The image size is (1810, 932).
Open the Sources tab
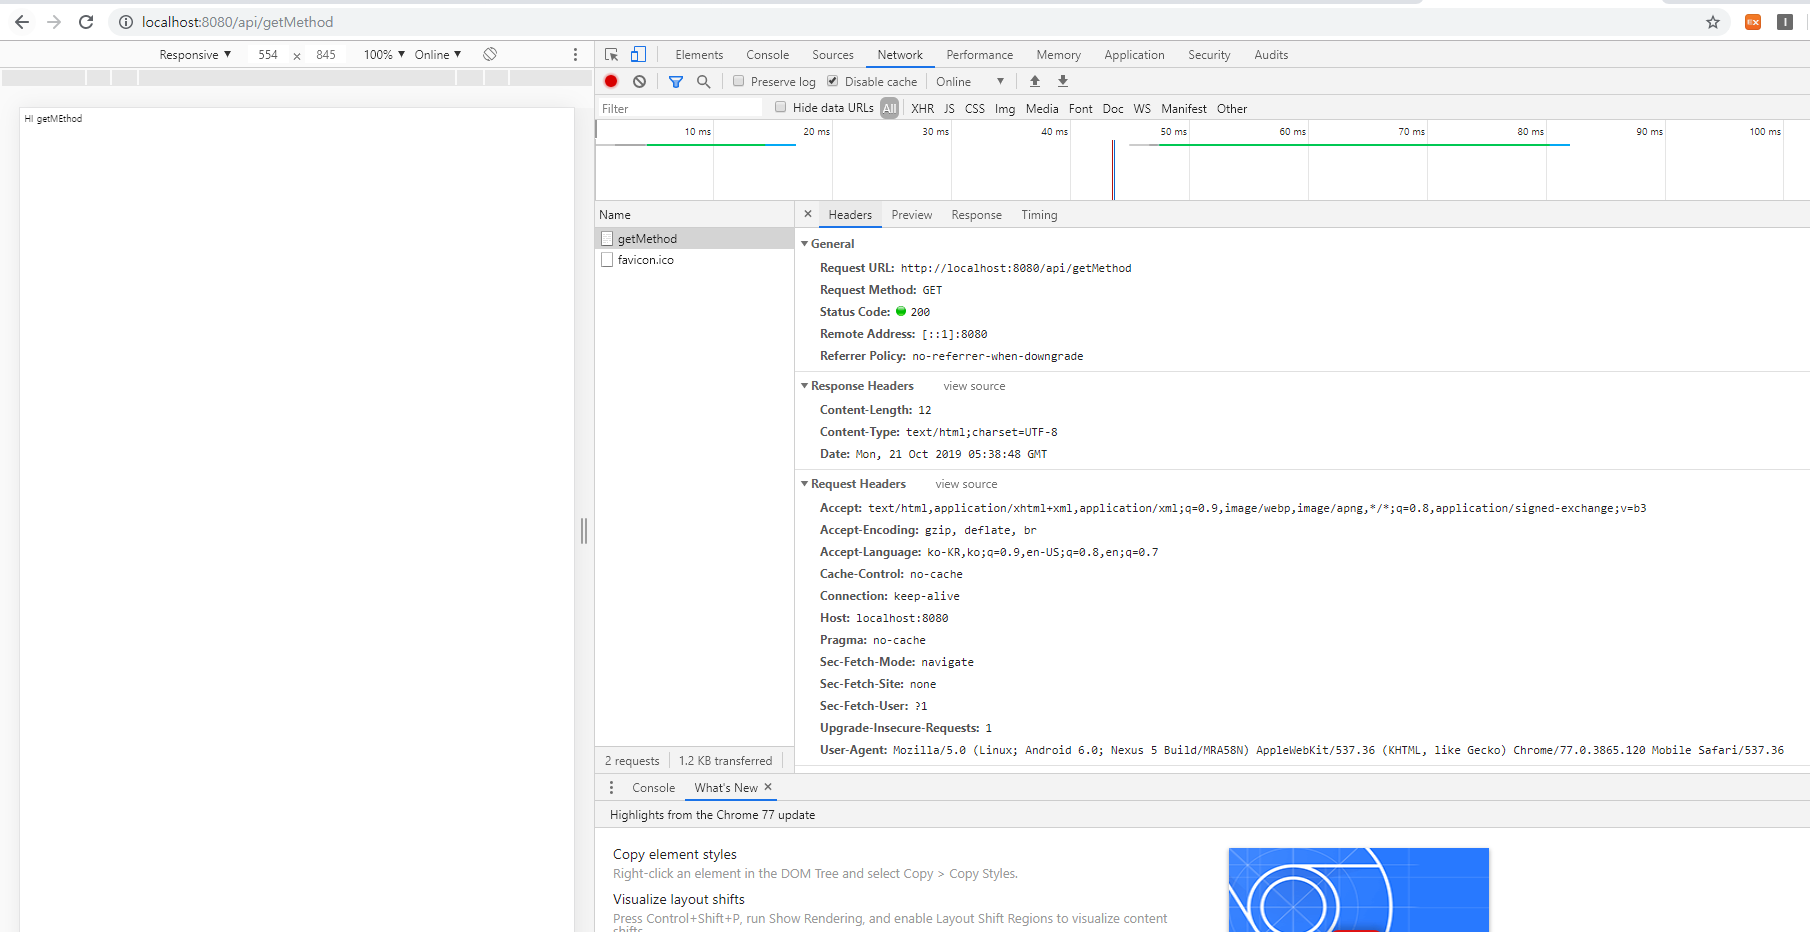pos(833,55)
